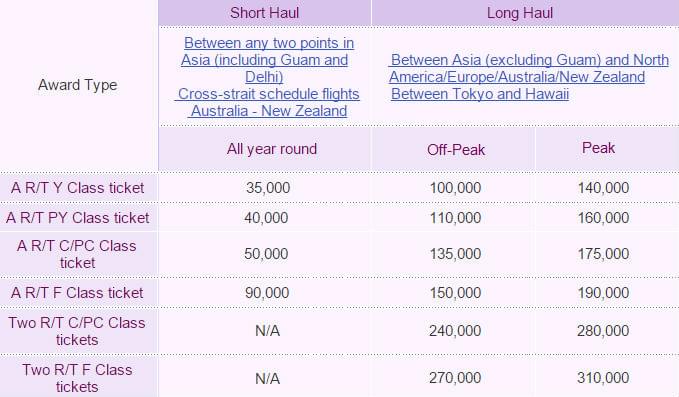679x397 pixels.
Task: Select 'Two R/T F Class tickets' row label
Action: tap(78, 378)
